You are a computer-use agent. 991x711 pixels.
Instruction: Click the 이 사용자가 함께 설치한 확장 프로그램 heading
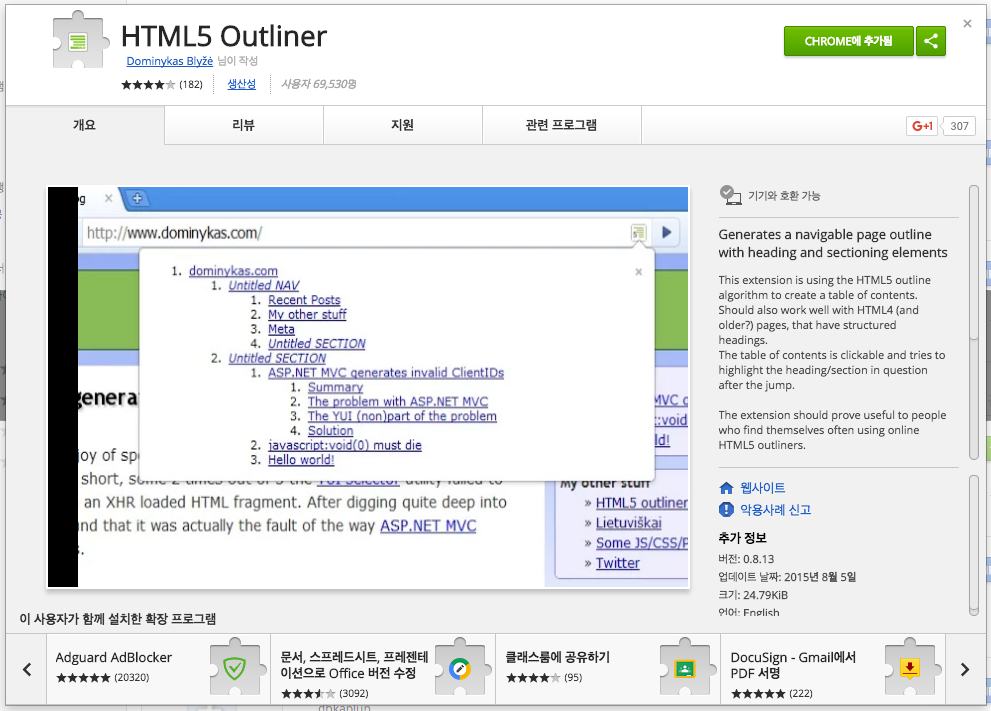118,619
